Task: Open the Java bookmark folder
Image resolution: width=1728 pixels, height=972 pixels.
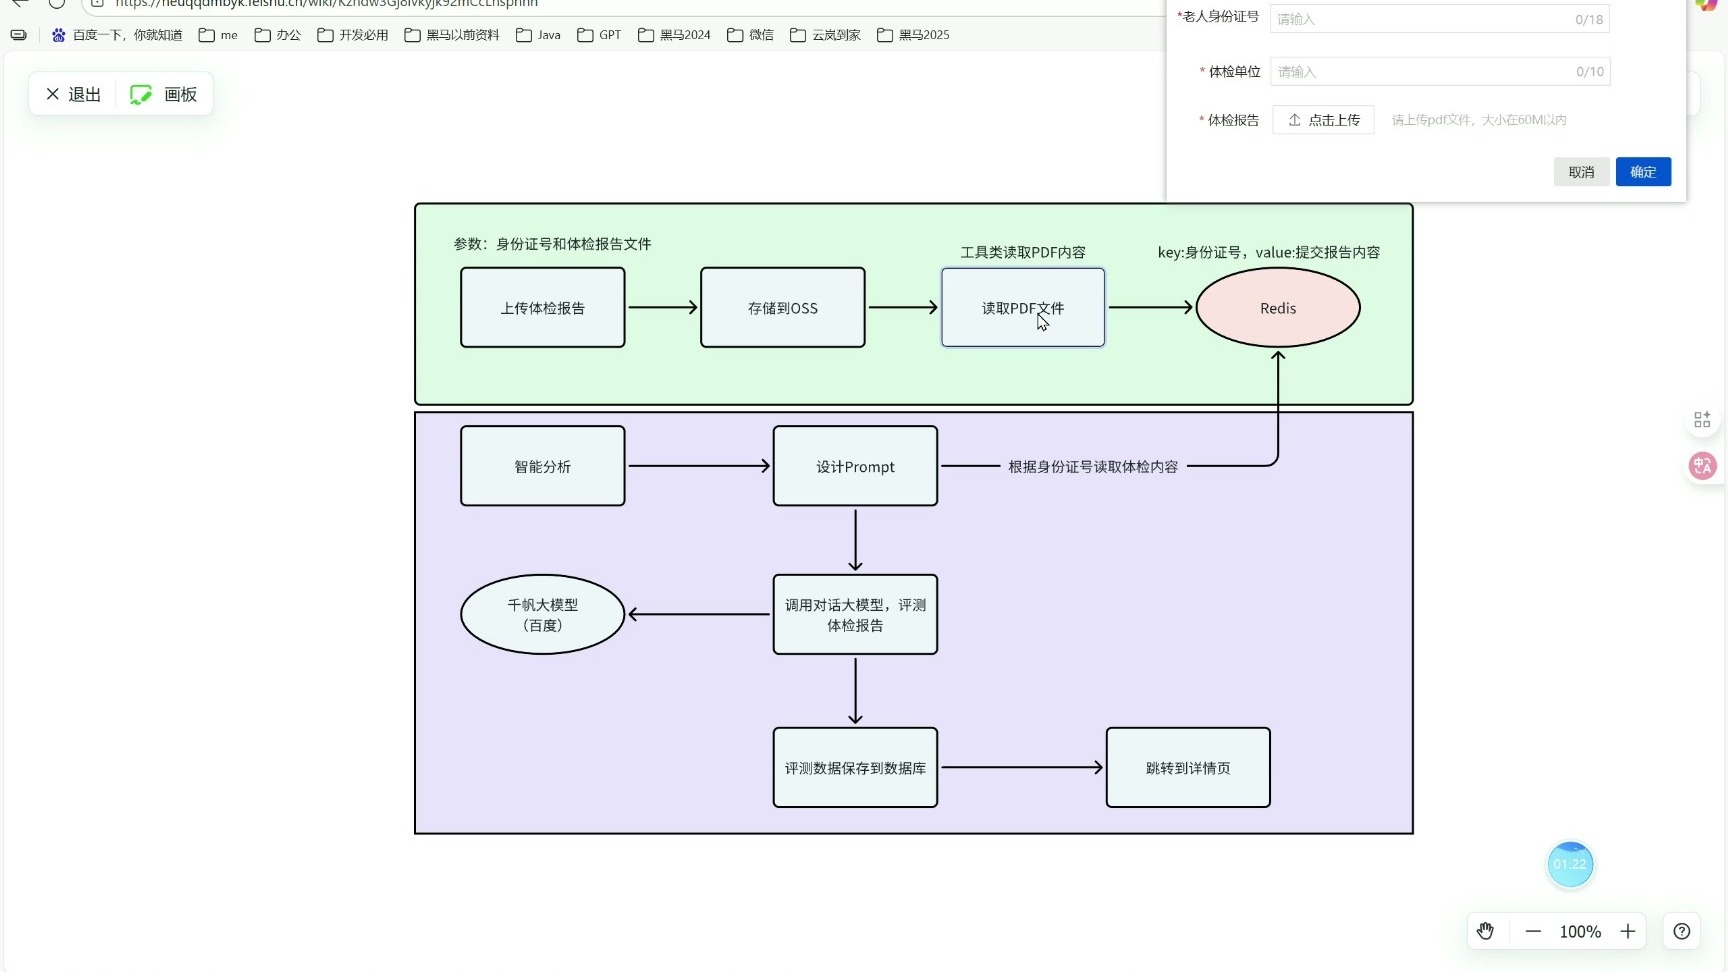Action: [538, 35]
